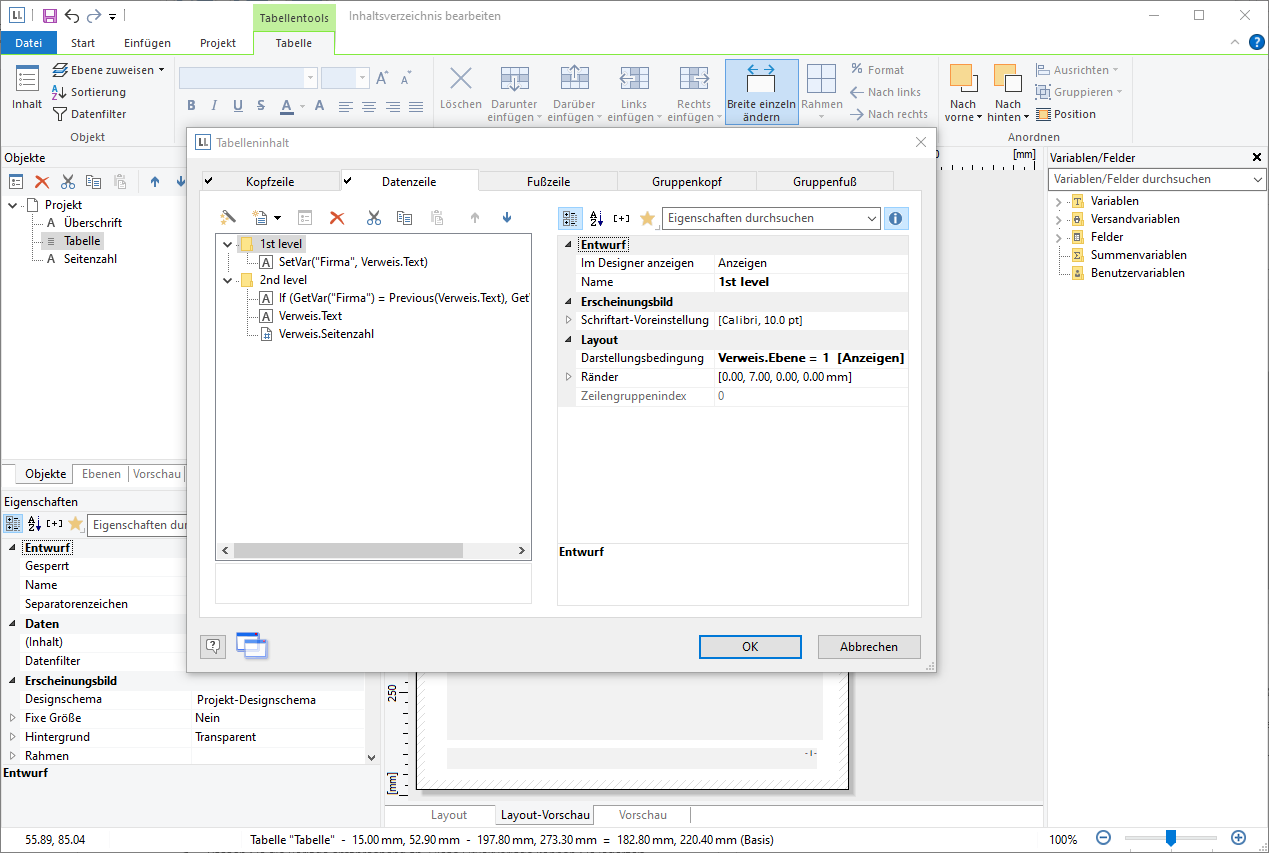Image resolution: width=1269 pixels, height=853 pixels.
Task: Click the OK button
Action: (750, 647)
